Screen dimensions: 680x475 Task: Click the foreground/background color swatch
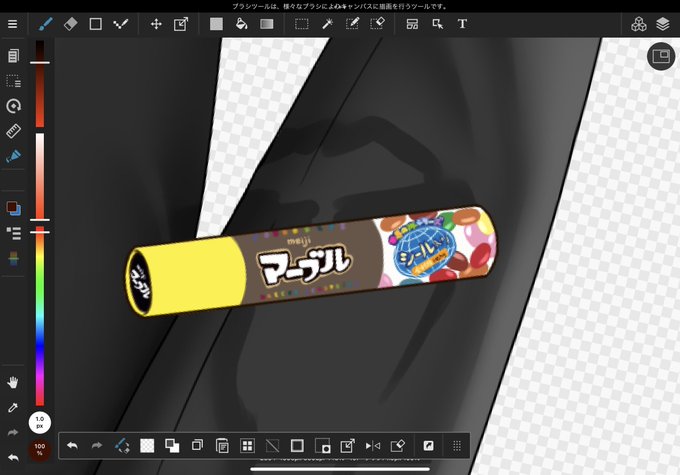click(x=13, y=208)
